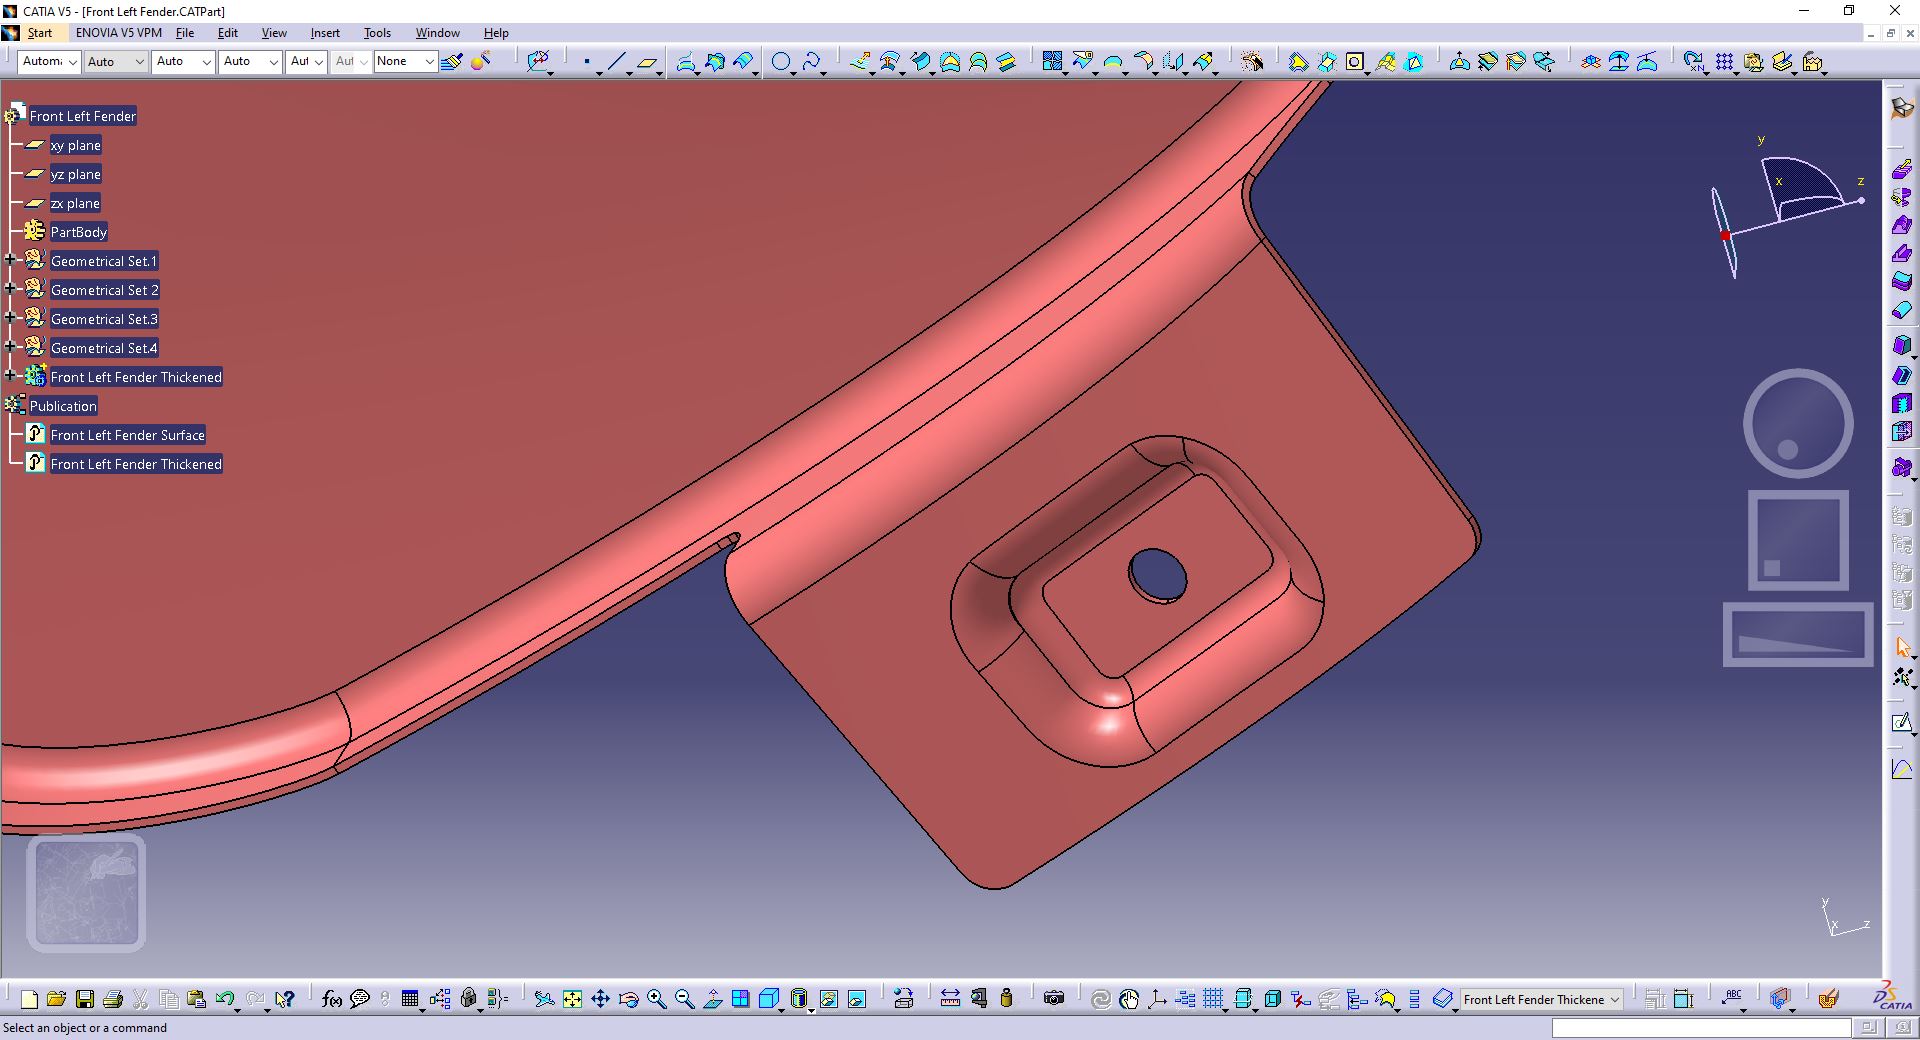Select the Line tool in top toolbar
Screen dimensions: 1920x1040
tap(616, 62)
